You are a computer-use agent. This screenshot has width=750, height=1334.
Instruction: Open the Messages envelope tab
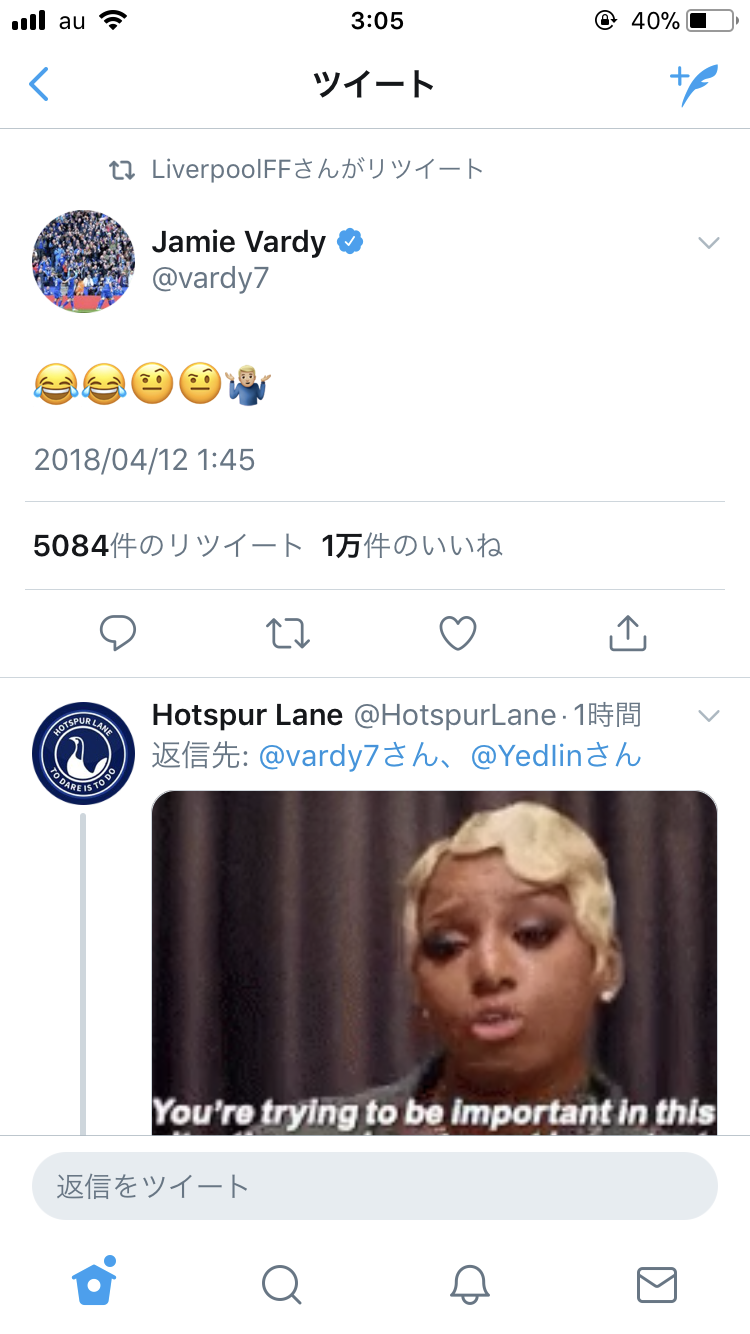tap(657, 1284)
